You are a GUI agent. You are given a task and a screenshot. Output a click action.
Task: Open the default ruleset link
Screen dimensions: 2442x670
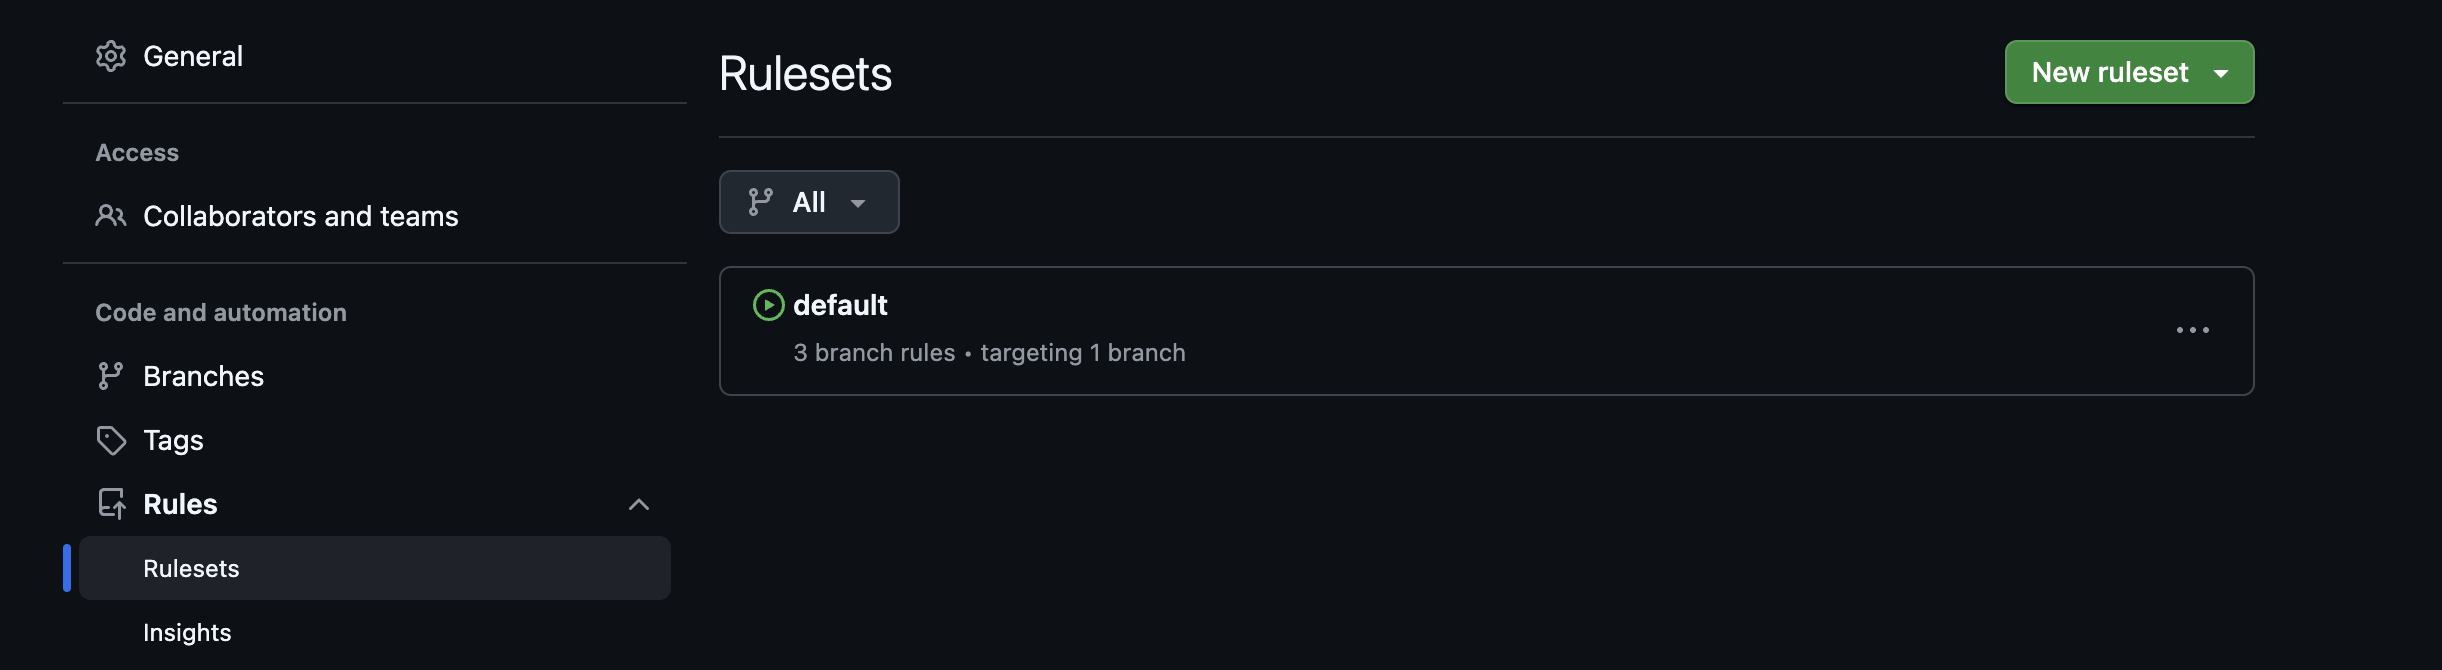pos(840,305)
